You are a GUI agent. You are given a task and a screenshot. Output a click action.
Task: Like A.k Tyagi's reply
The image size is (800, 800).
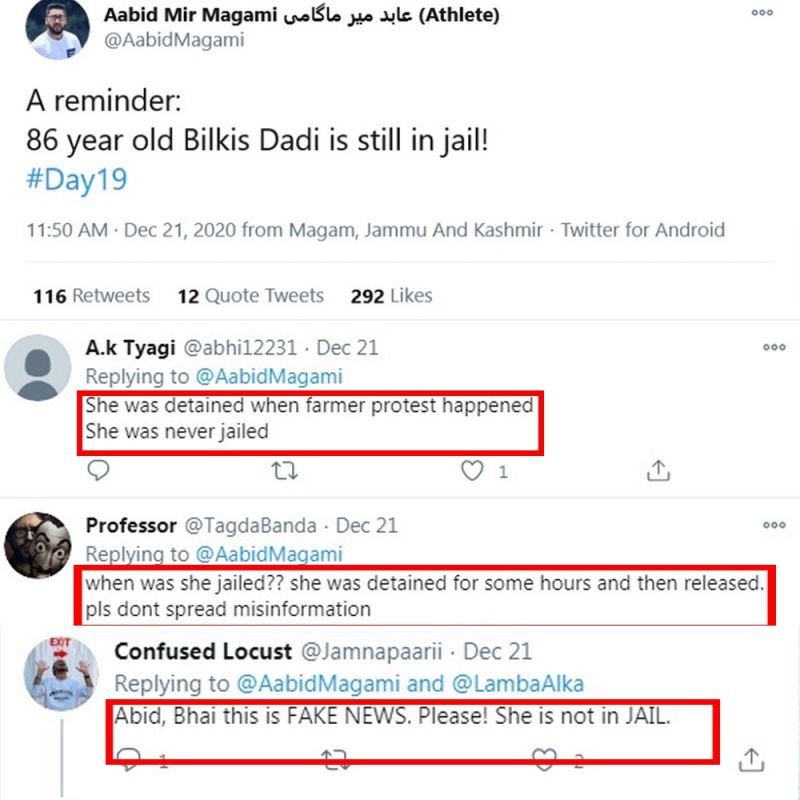point(472,470)
